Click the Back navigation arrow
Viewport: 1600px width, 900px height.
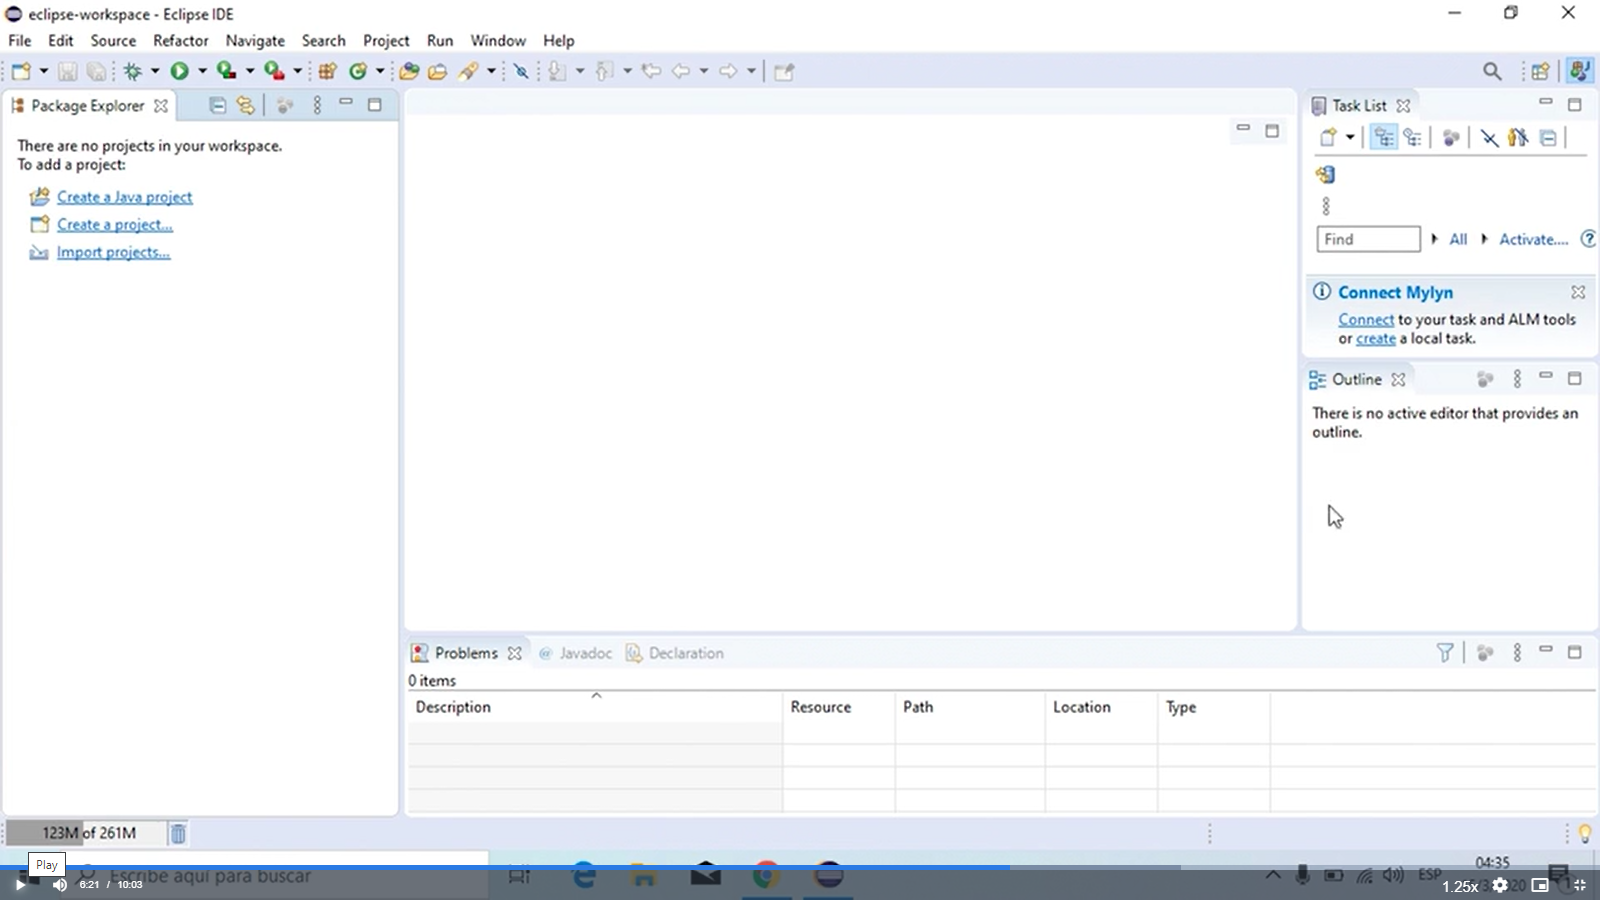tap(681, 71)
